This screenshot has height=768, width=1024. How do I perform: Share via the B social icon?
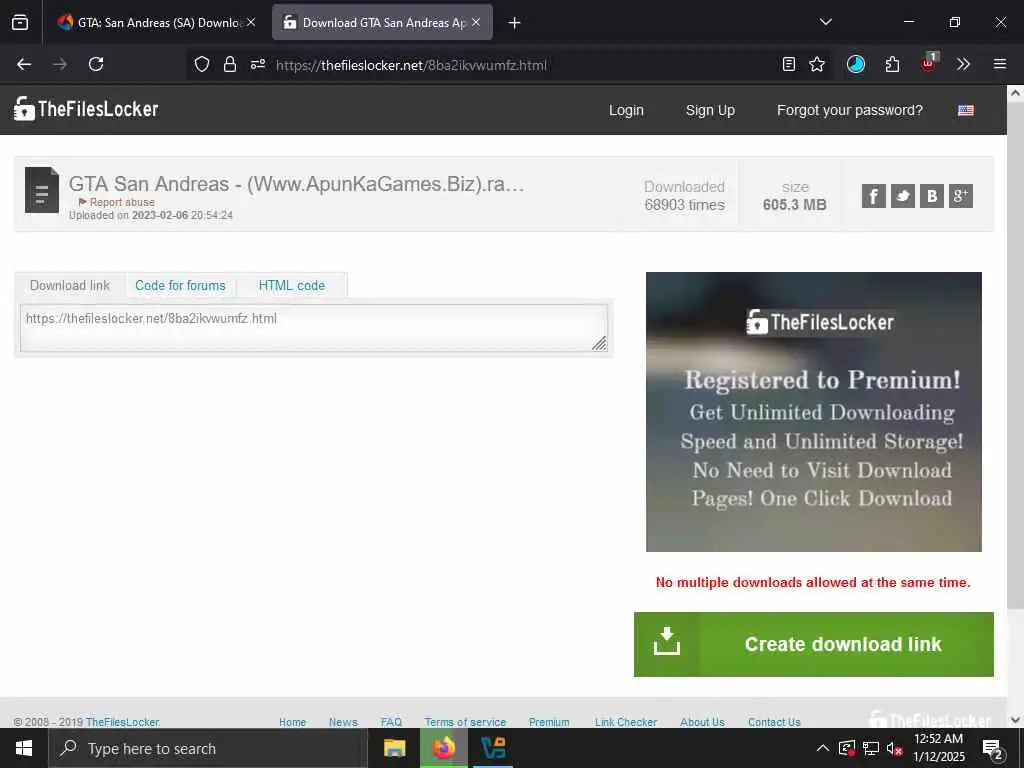(932, 196)
